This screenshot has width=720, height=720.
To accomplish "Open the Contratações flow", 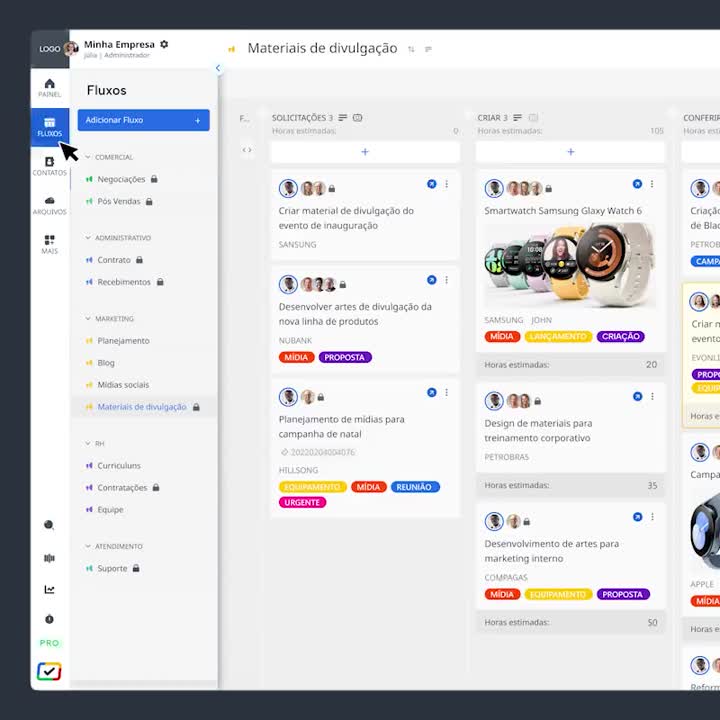I will point(122,488).
